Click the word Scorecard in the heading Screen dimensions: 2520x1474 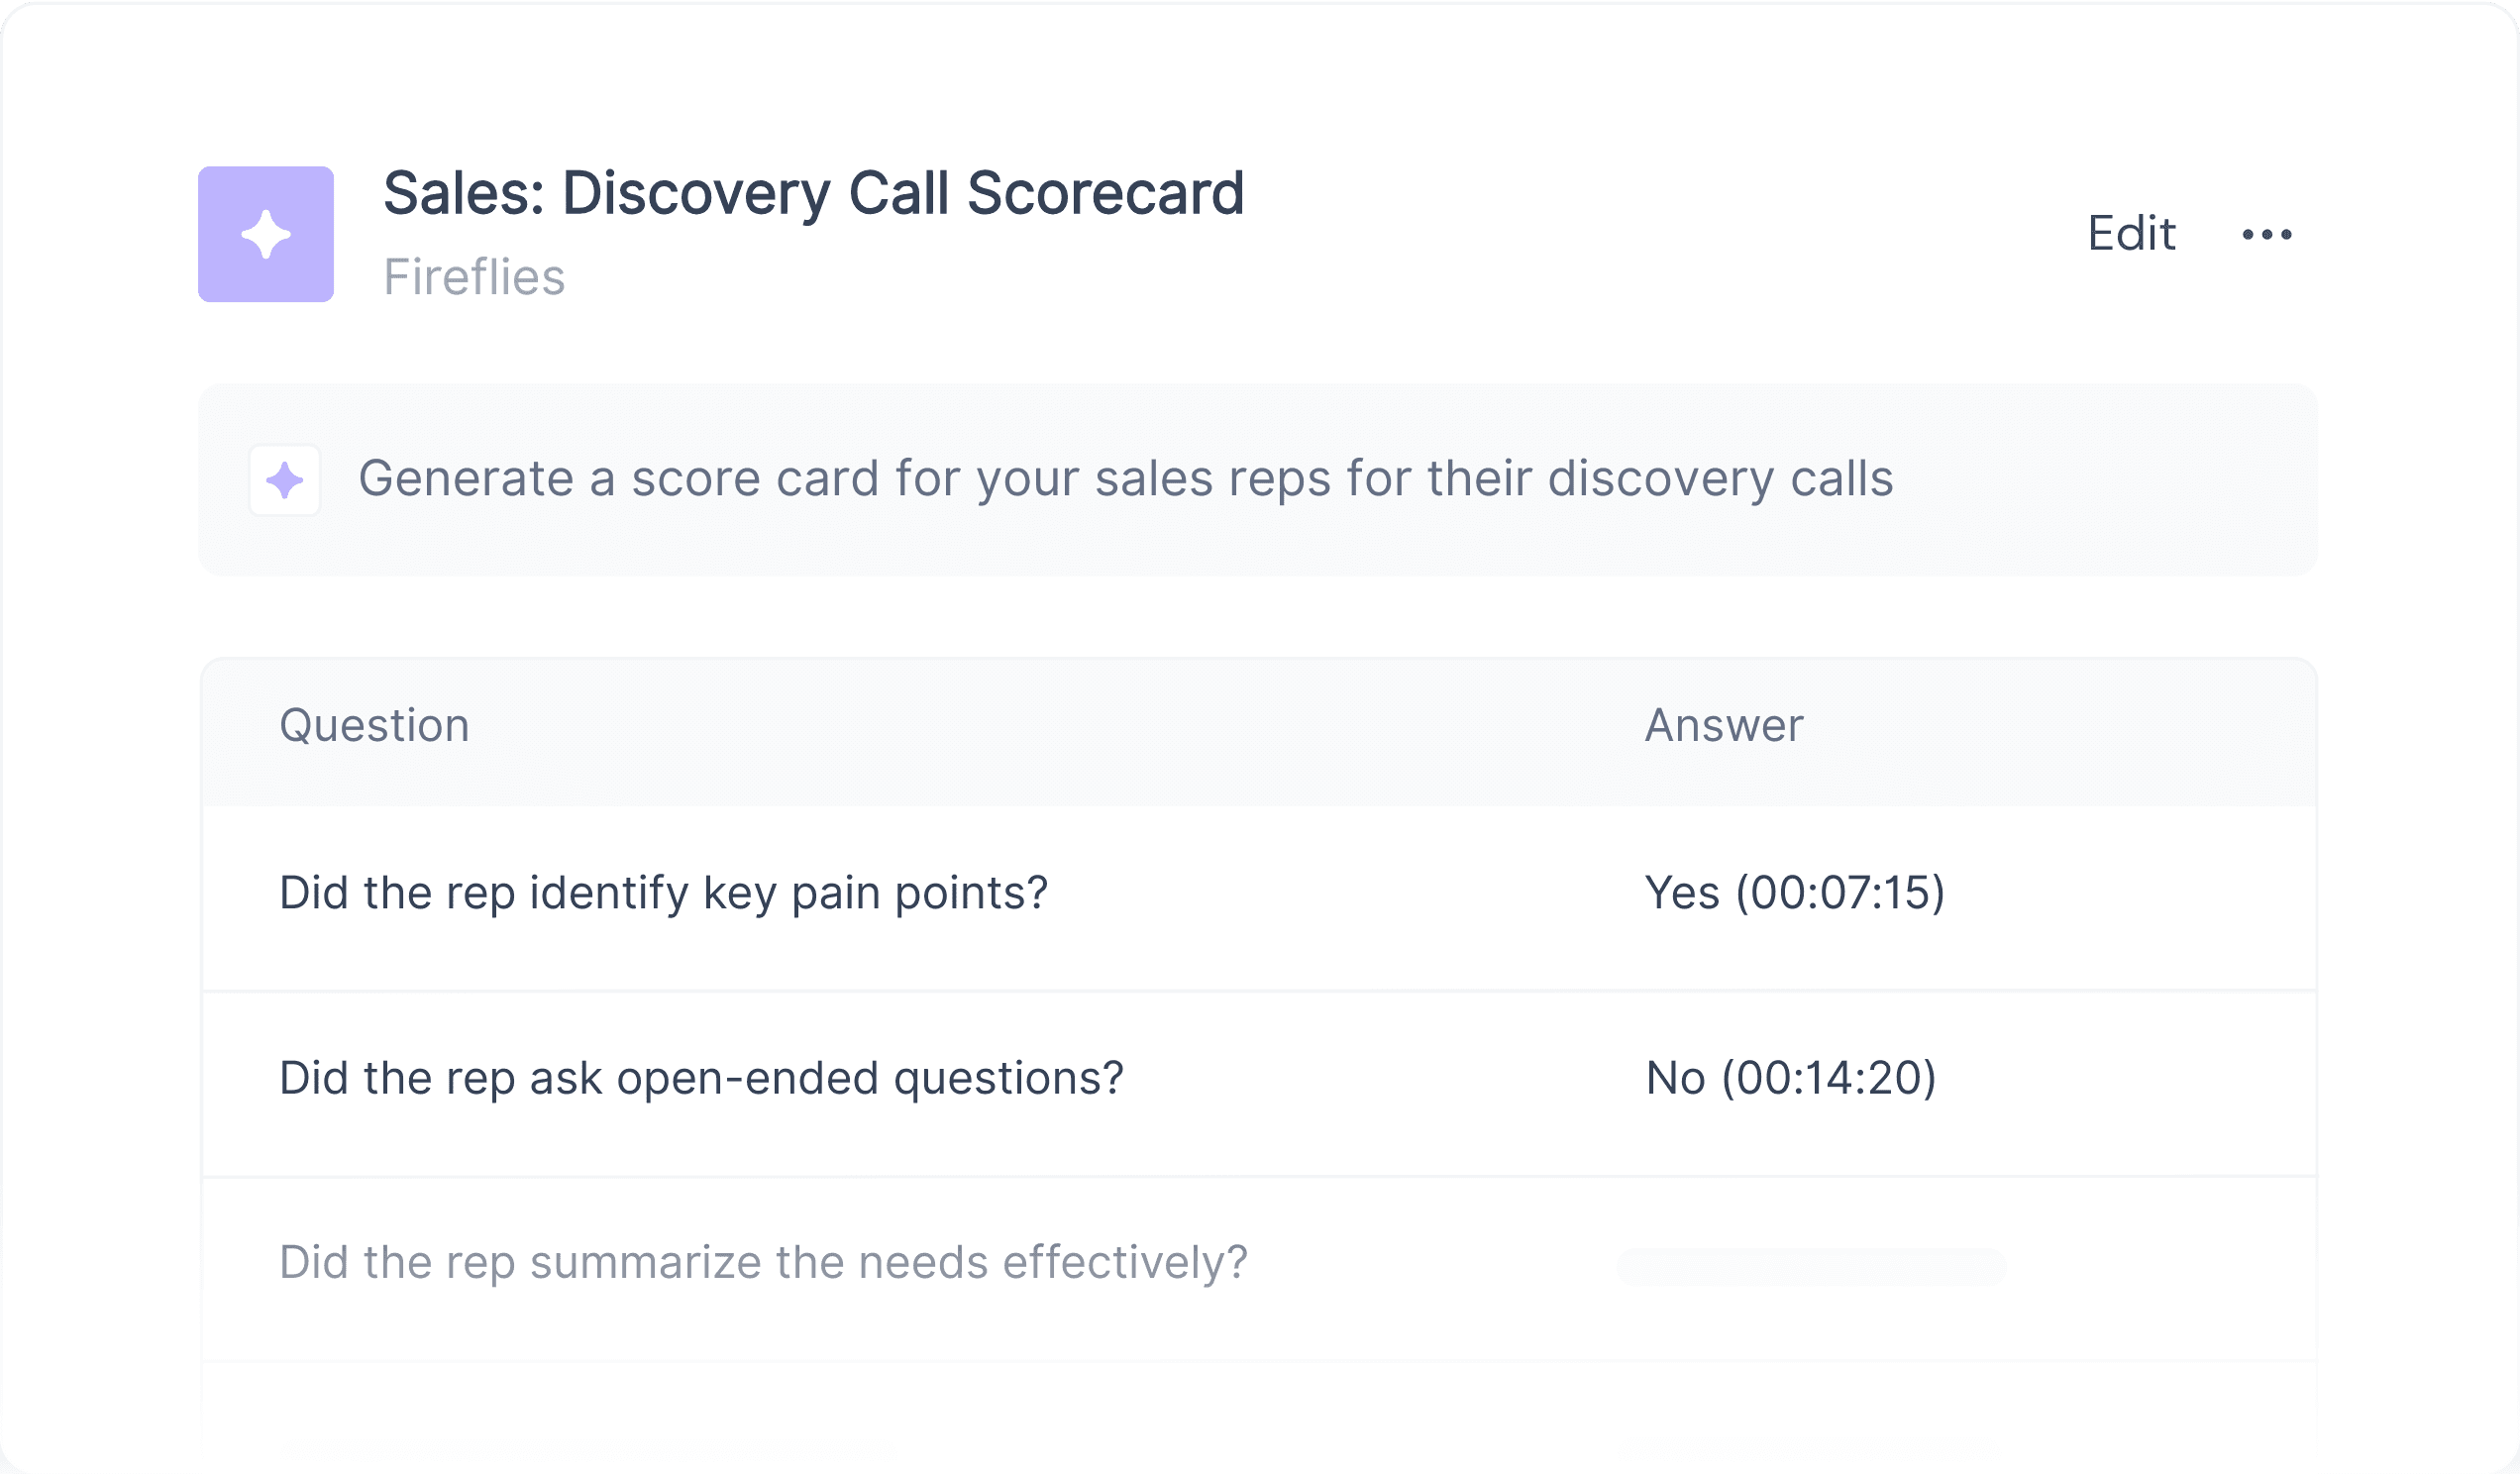coord(1105,193)
